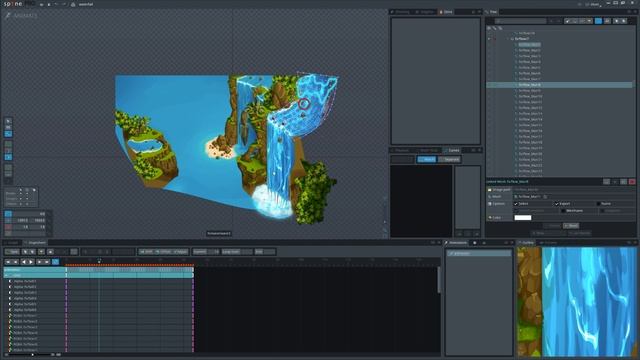Toggle the blue loop playback button
This screenshot has width=640, height=360.
tap(56, 262)
